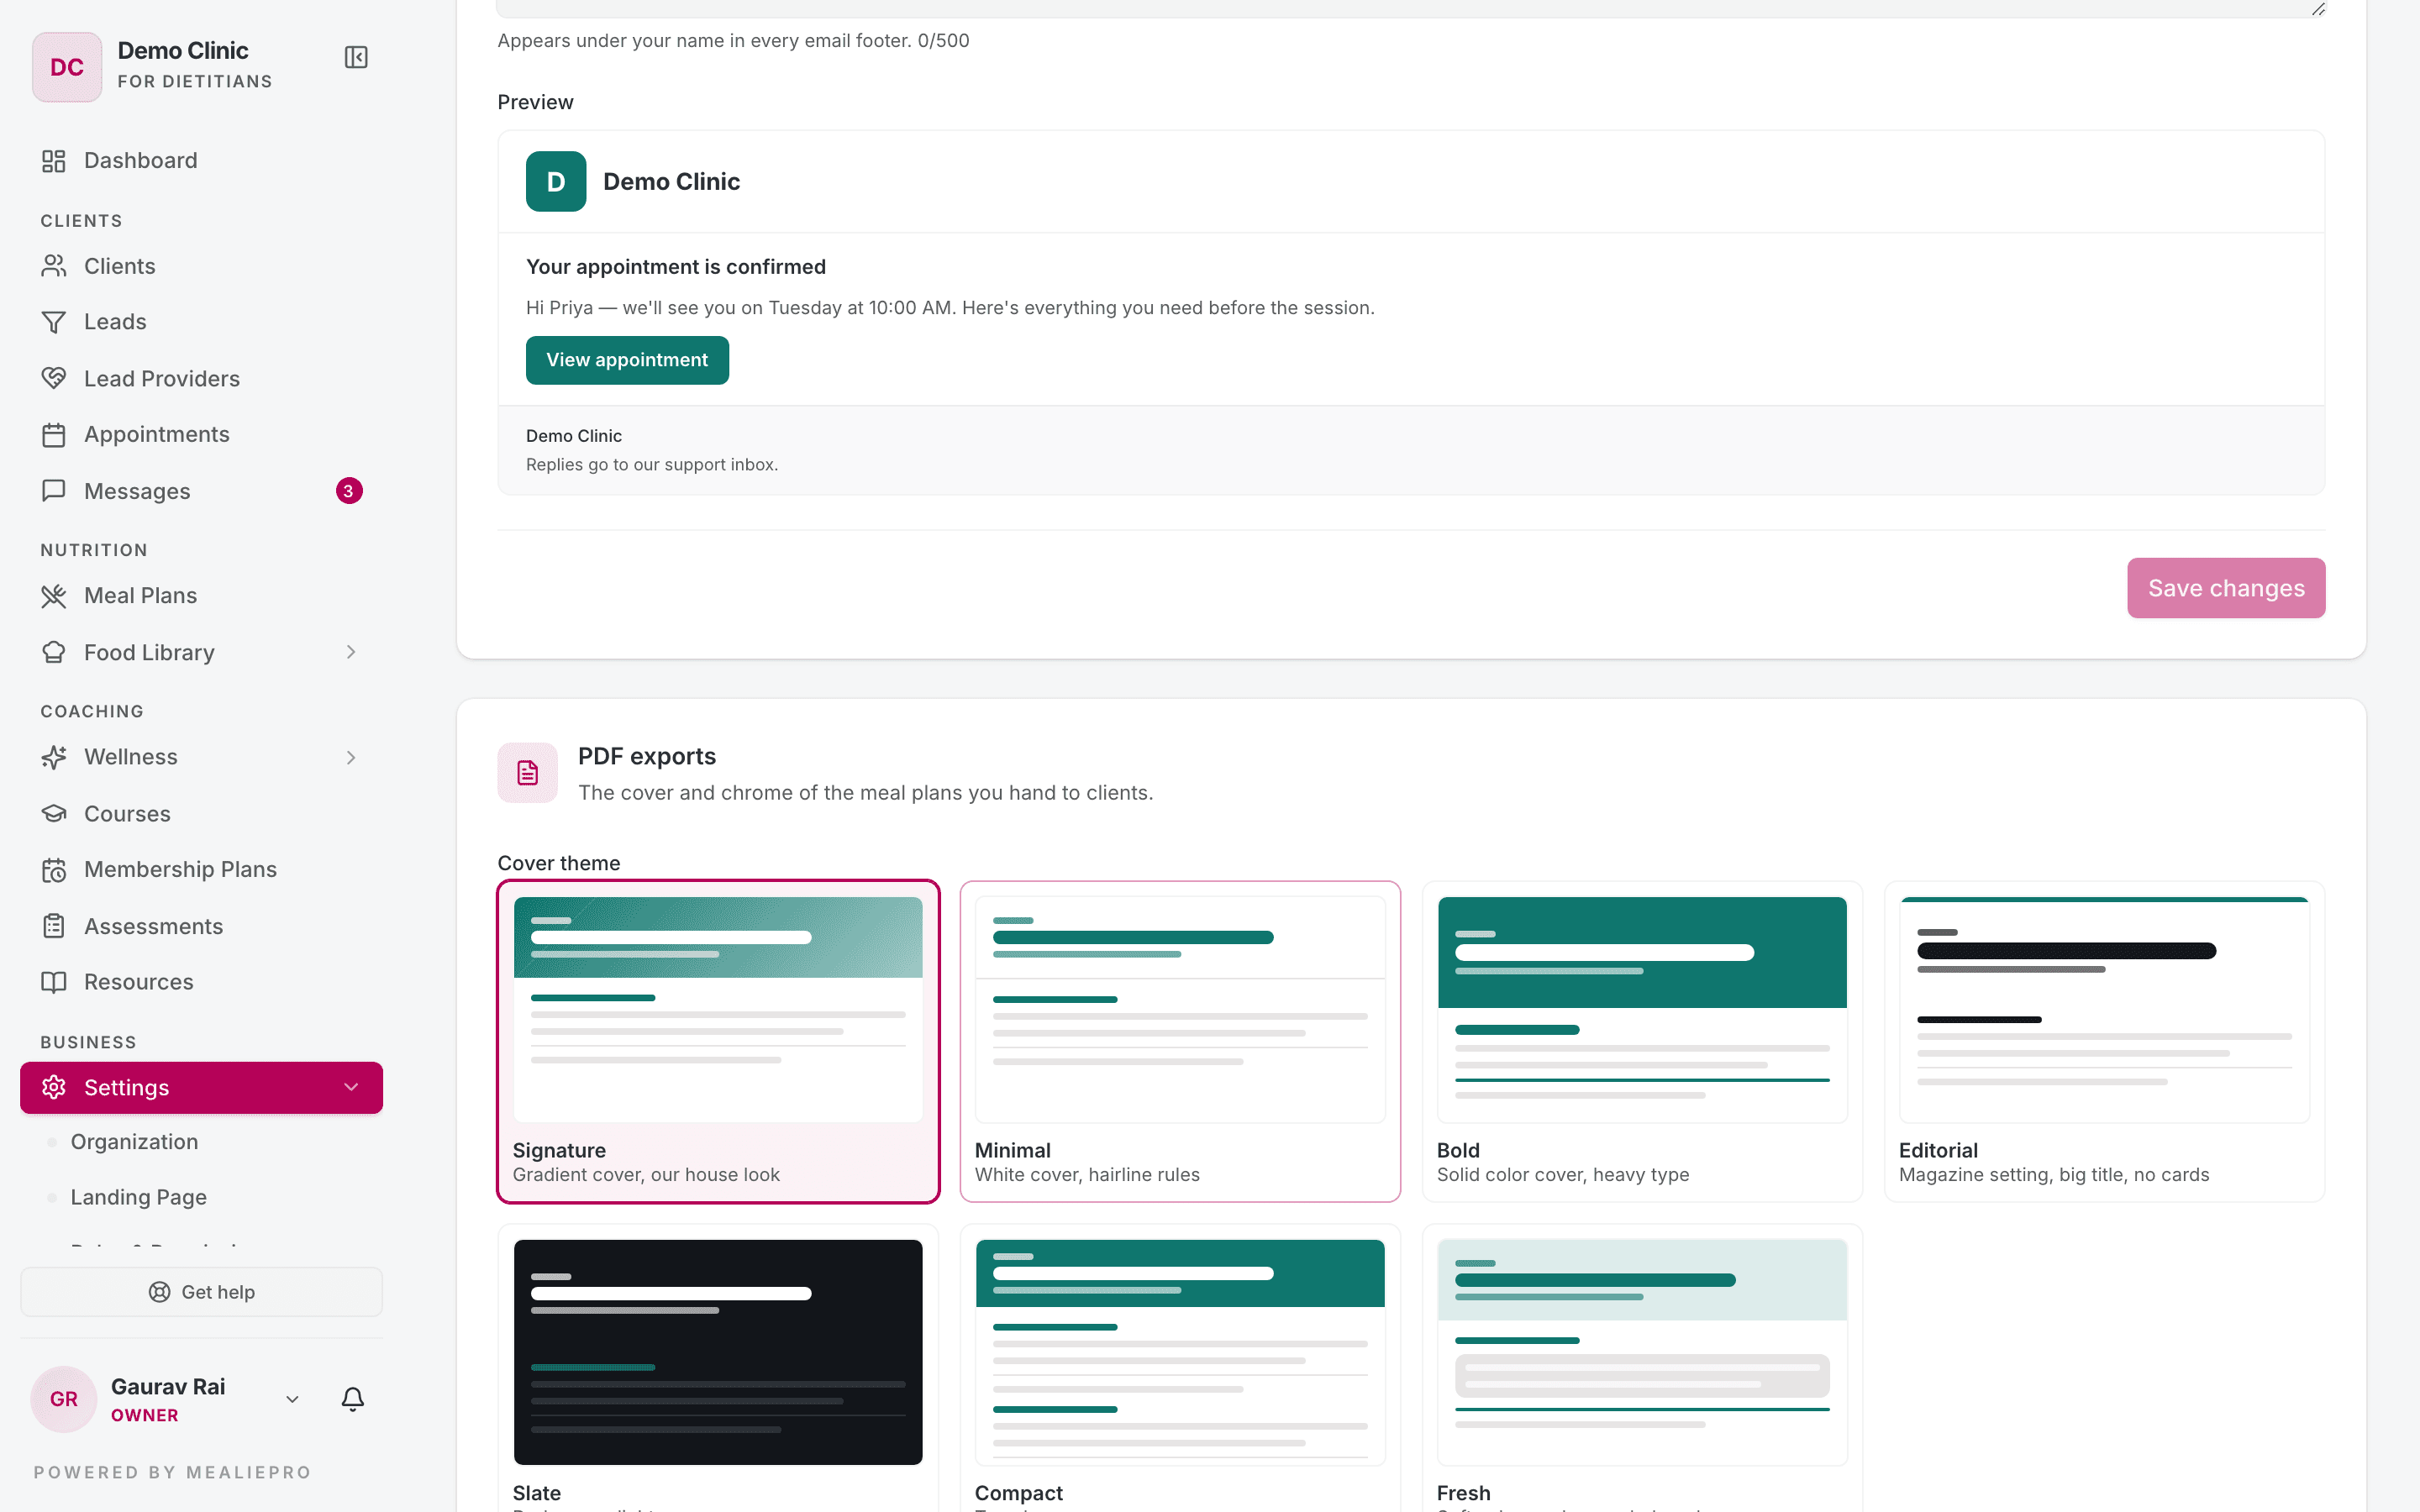Click the Leads funnel icon
The image size is (2420, 1512).
pyautogui.click(x=54, y=322)
